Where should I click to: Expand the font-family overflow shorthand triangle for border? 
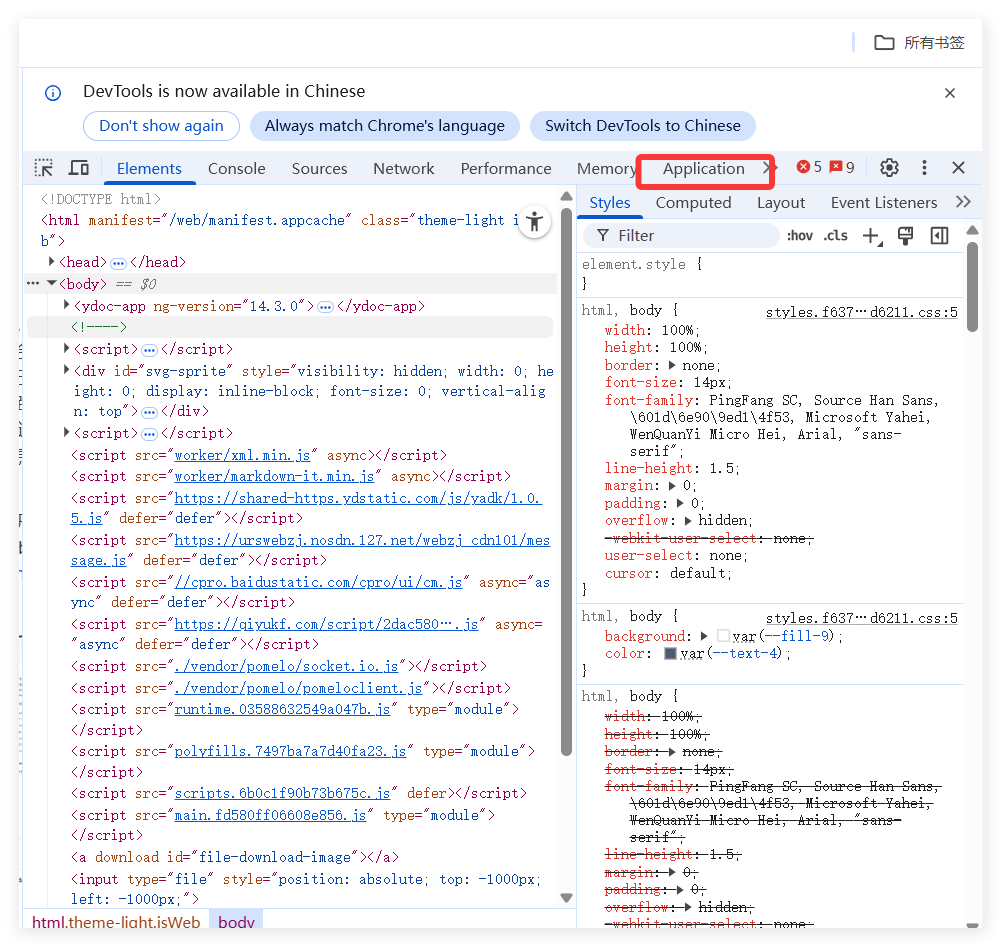click(x=673, y=365)
